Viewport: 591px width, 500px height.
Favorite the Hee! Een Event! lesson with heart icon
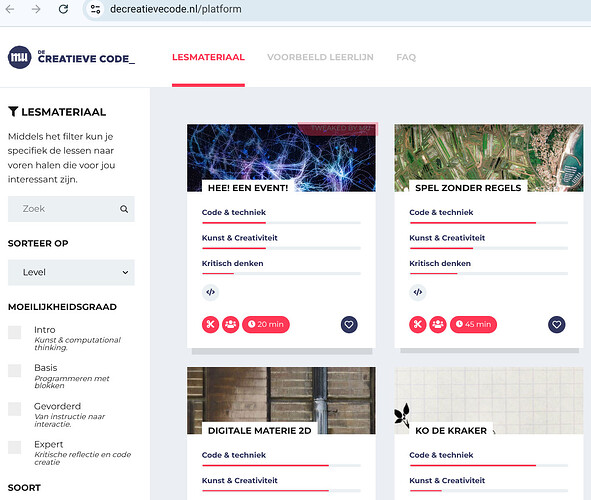click(349, 324)
